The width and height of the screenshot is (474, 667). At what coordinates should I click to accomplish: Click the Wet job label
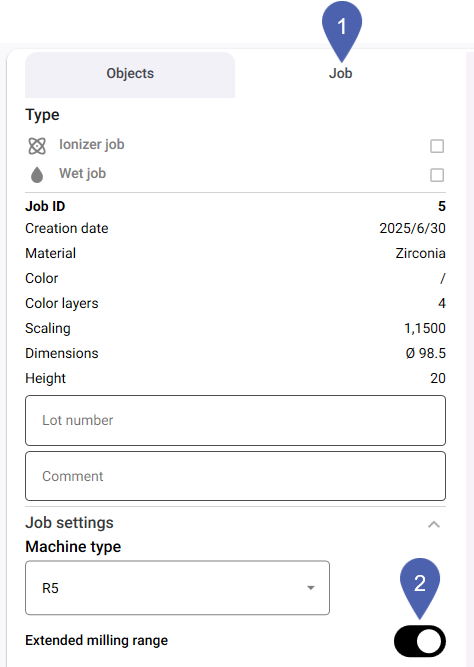click(83, 174)
